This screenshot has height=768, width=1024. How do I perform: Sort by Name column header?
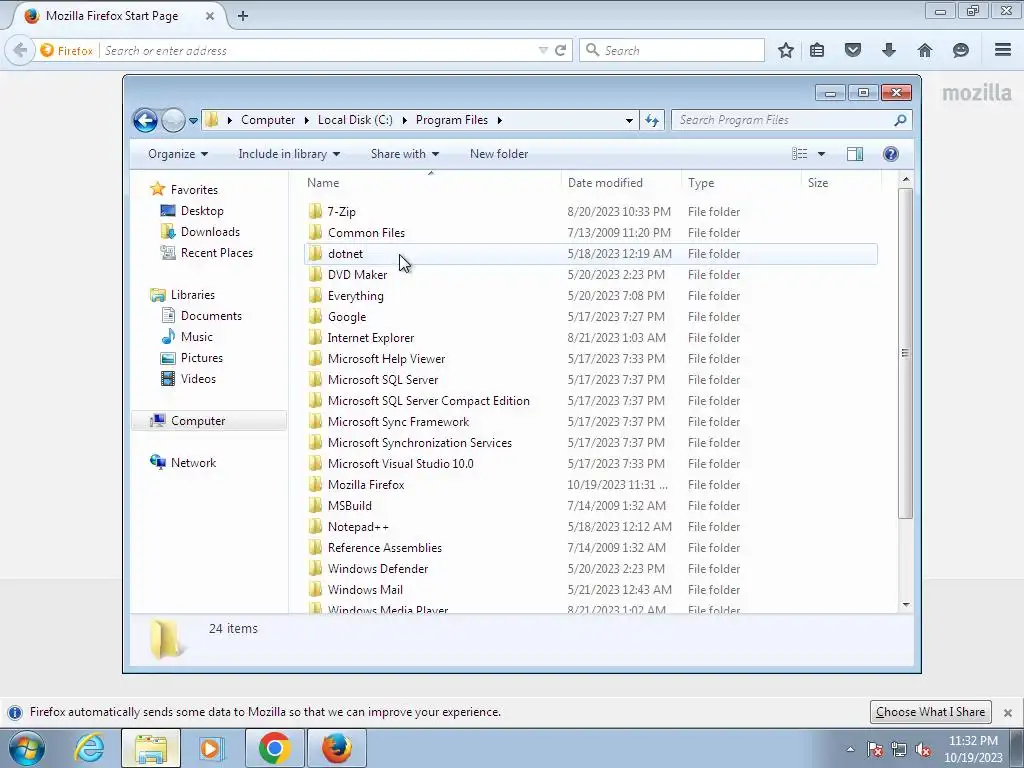pyautogui.click(x=431, y=183)
